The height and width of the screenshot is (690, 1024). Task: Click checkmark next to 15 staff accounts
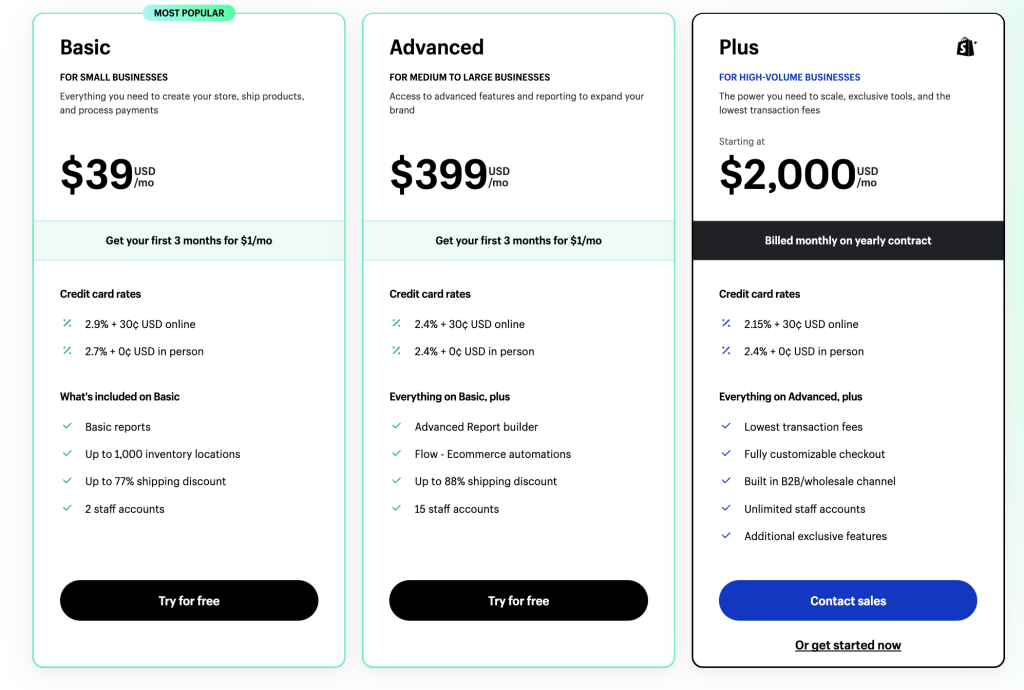click(x=396, y=508)
